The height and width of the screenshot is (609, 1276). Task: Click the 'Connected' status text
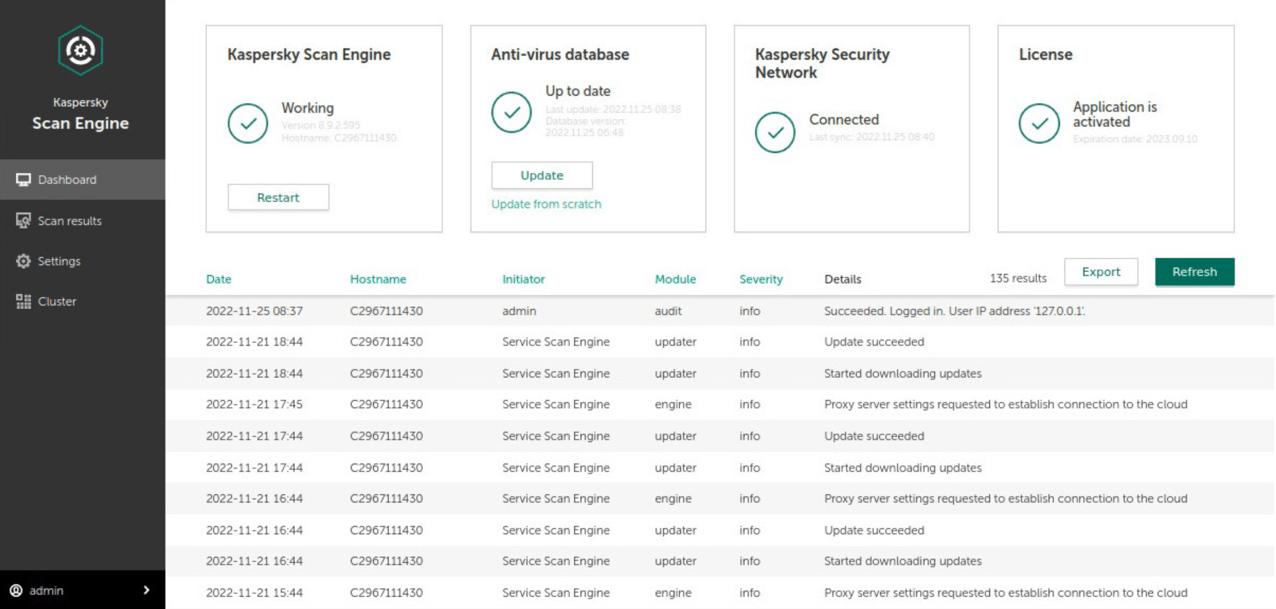coord(844,120)
